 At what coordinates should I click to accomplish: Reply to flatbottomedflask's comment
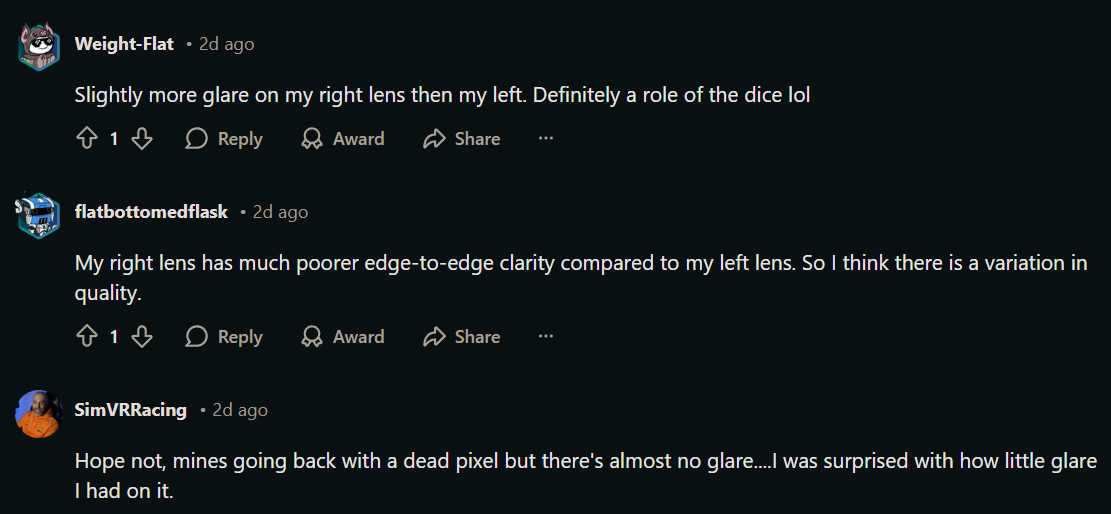click(224, 336)
